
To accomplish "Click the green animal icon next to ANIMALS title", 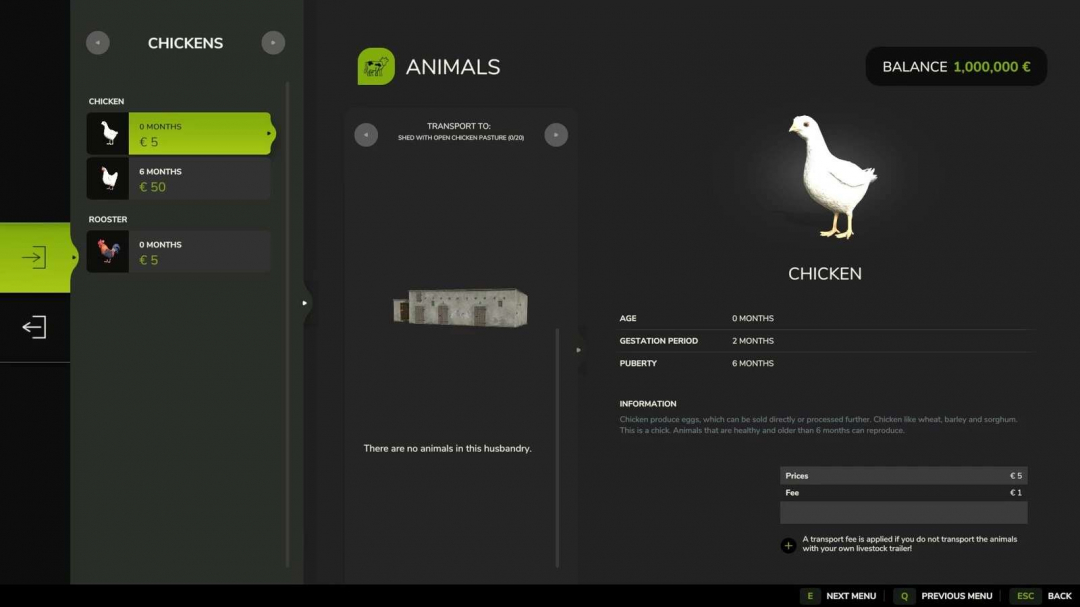I will [x=376, y=66].
